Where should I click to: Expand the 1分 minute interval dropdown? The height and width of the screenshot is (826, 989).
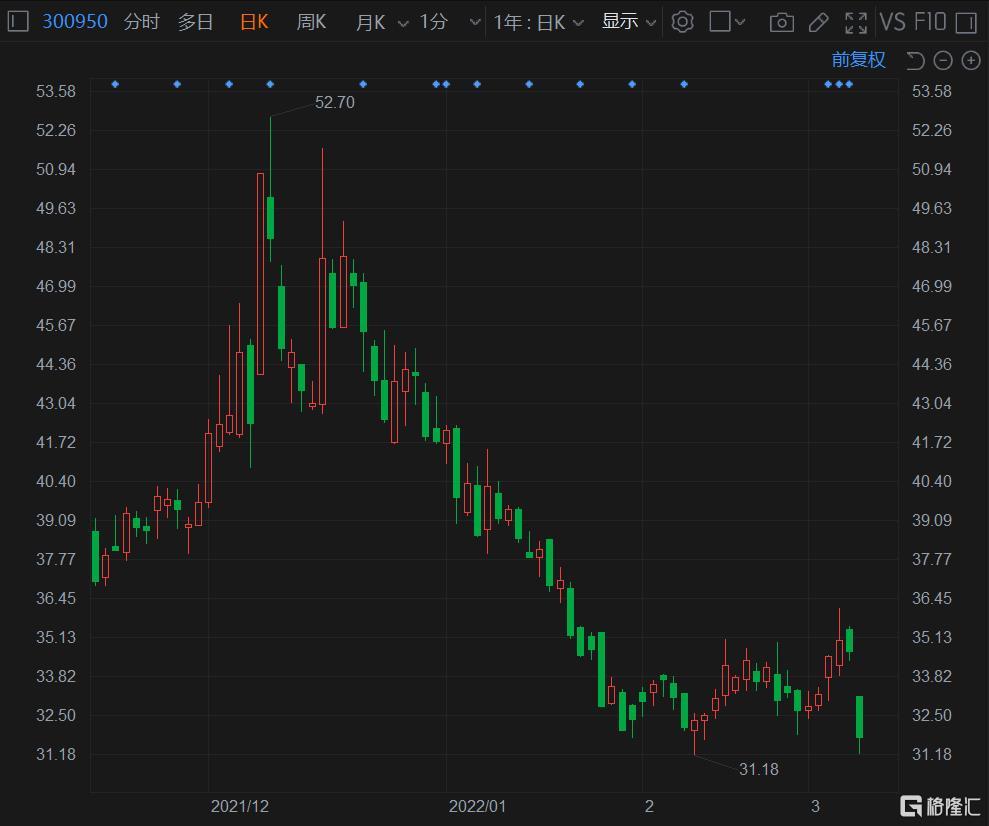(x=450, y=23)
